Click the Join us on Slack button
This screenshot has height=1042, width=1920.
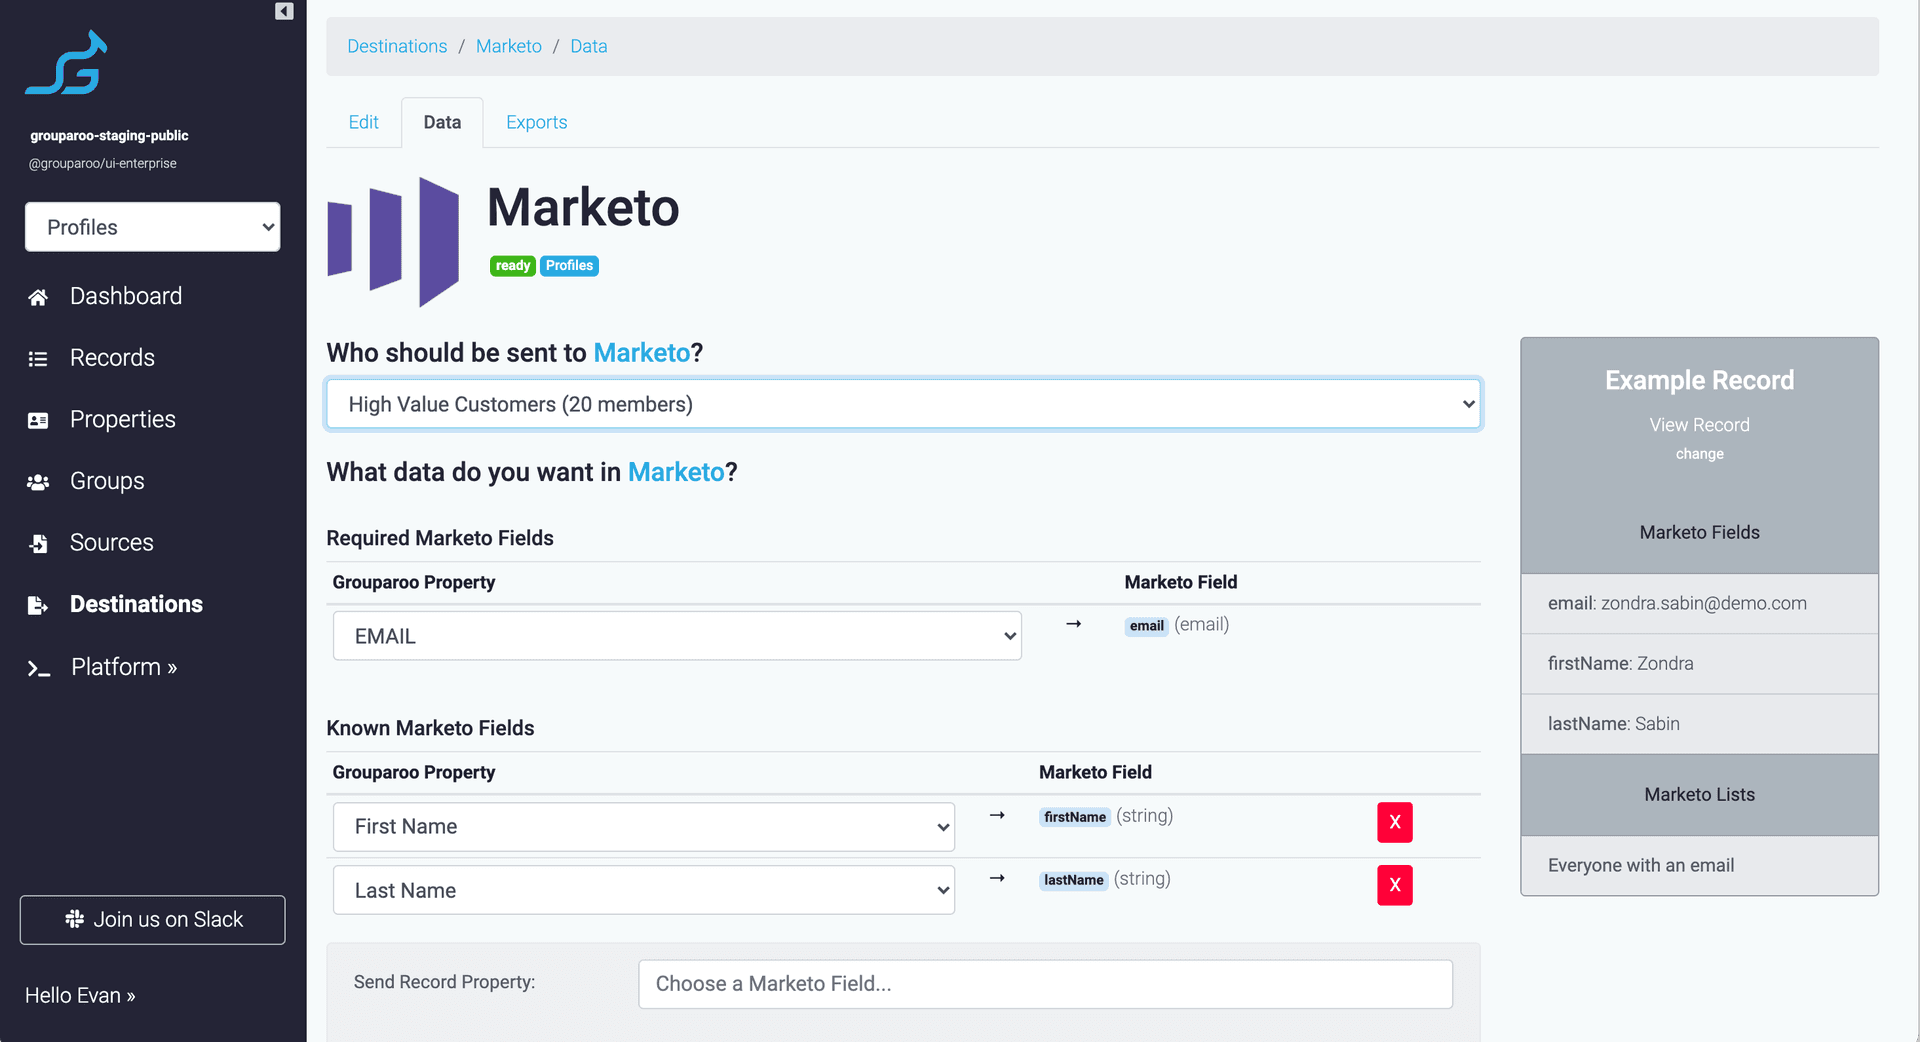tap(152, 919)
